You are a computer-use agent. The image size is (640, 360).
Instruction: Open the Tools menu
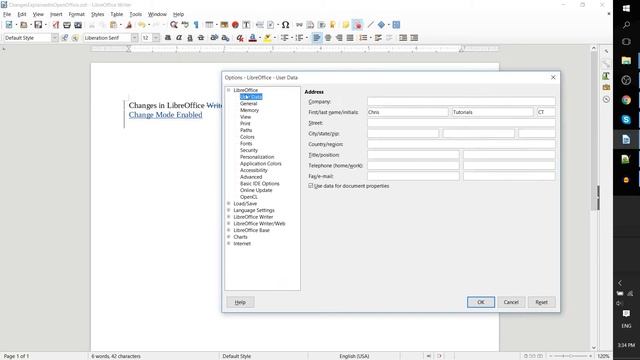pyautogui.click(x=136, y=14)
